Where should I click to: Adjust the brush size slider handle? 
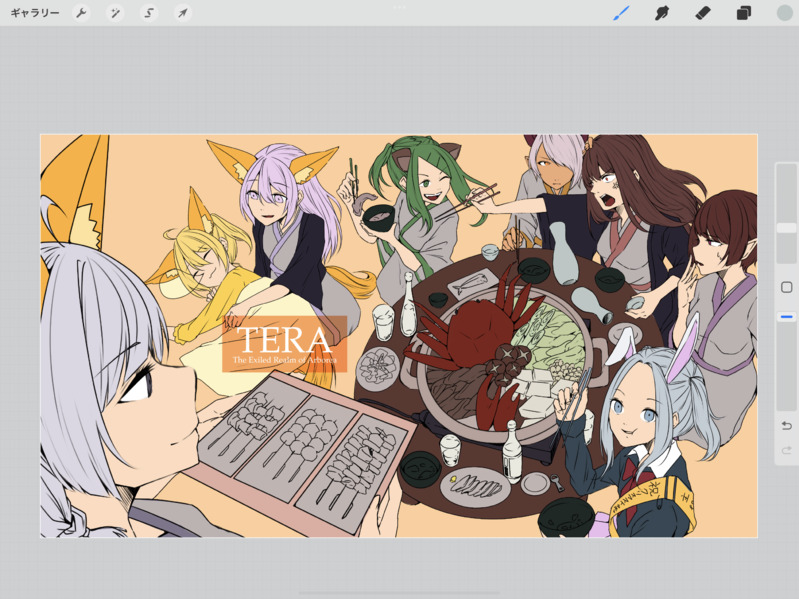786,228
